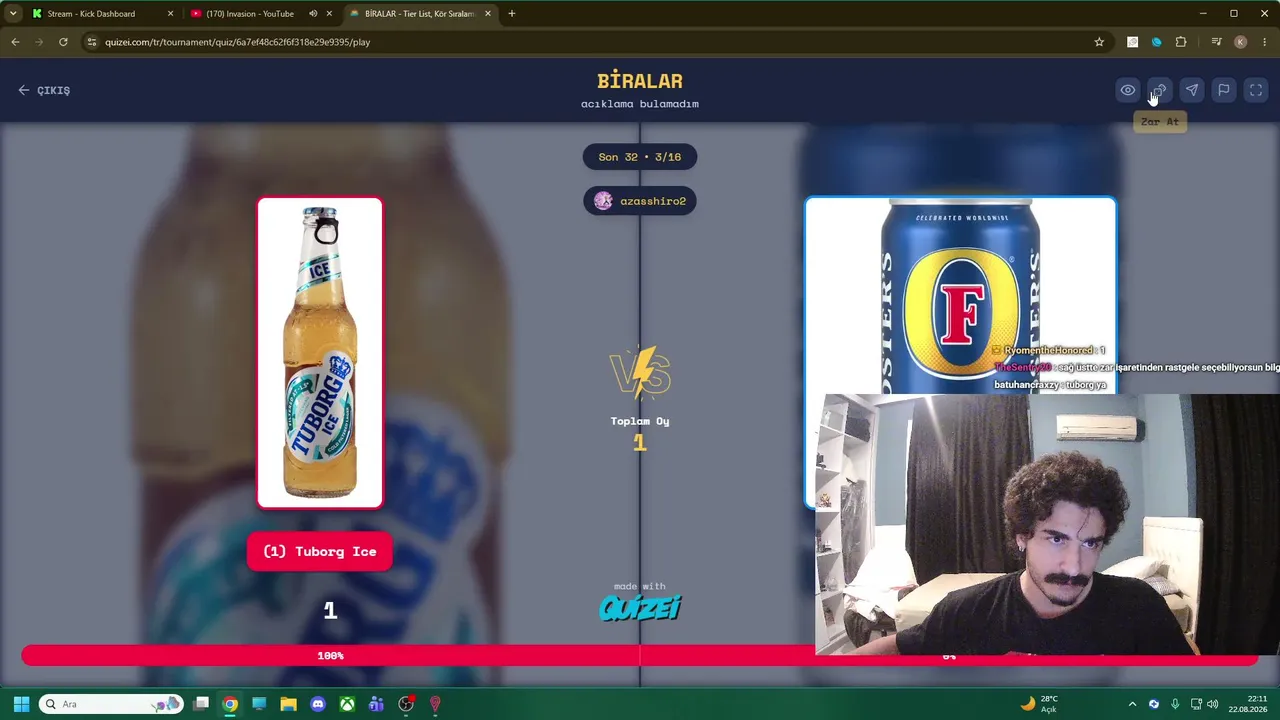This screenshot has height=720, width=1280.
Task: Open Microsoft Teams from taskbar
Action: 376,704
